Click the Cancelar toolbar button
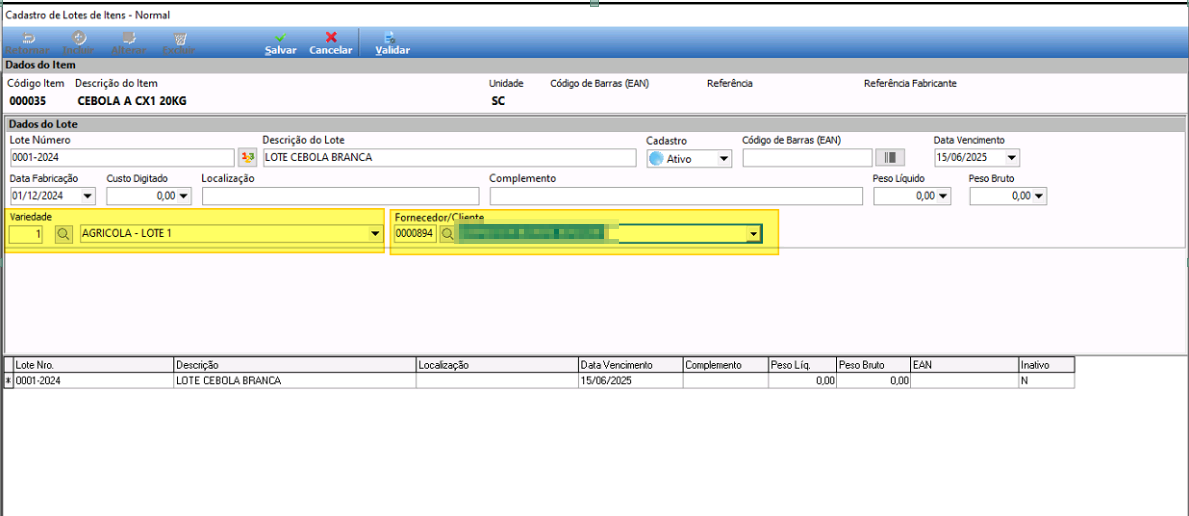The image size is (1189, 516). pyautogui.click(x=331, y=43)
